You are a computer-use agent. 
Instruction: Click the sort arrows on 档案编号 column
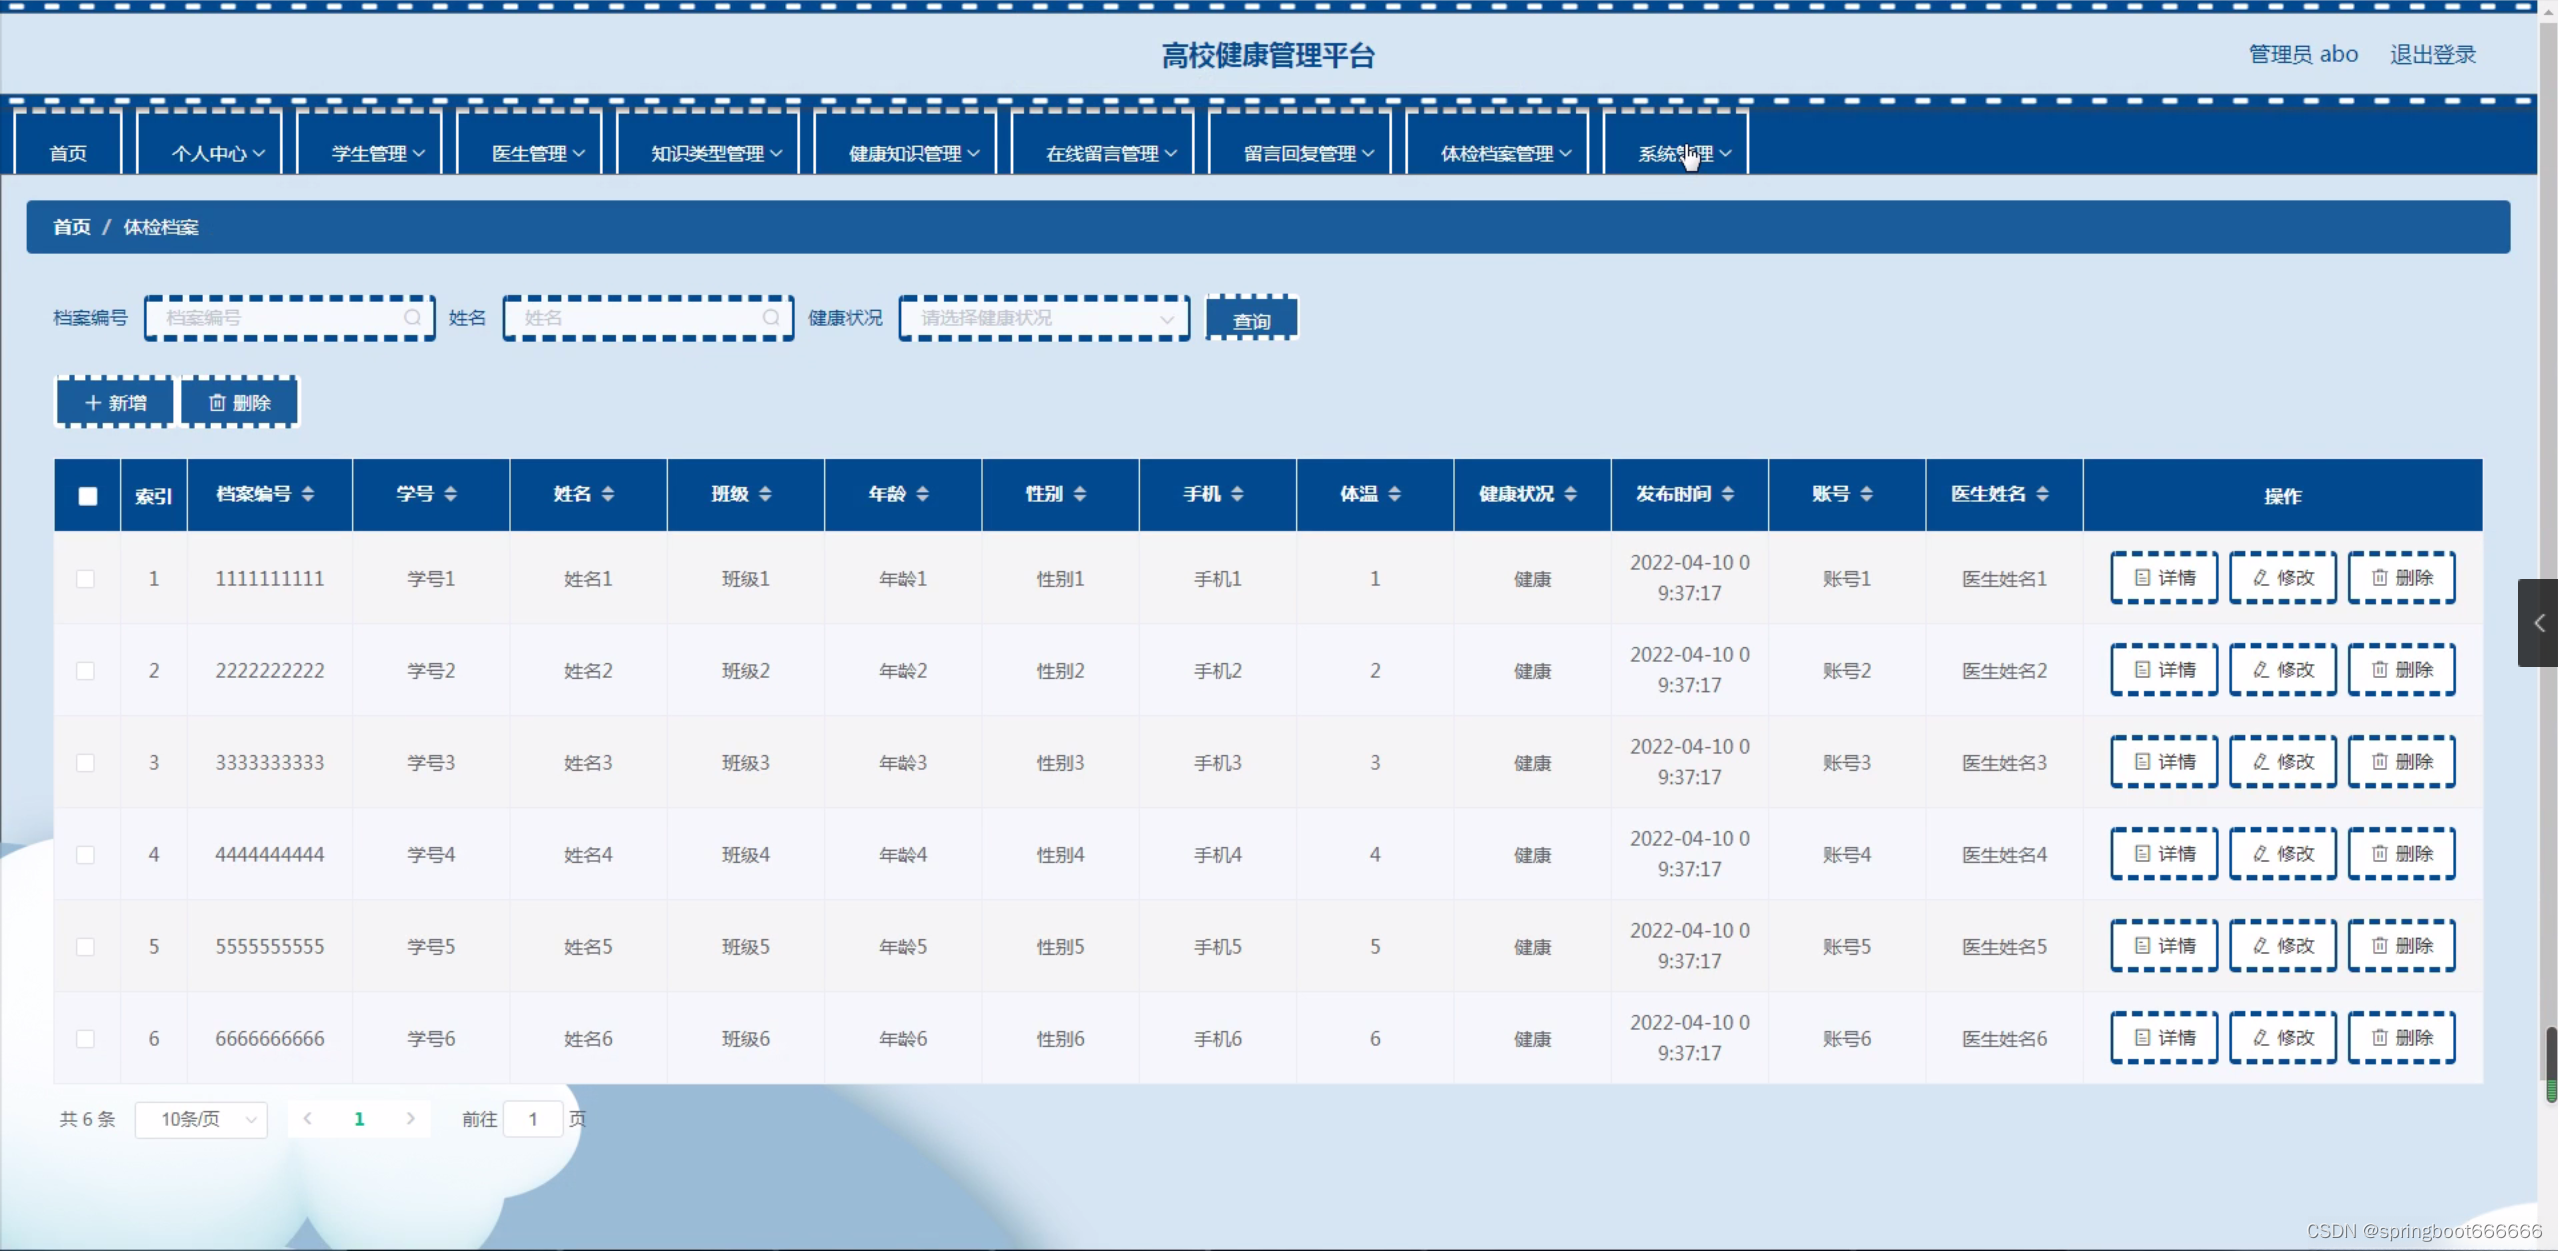tap(308, 494)
